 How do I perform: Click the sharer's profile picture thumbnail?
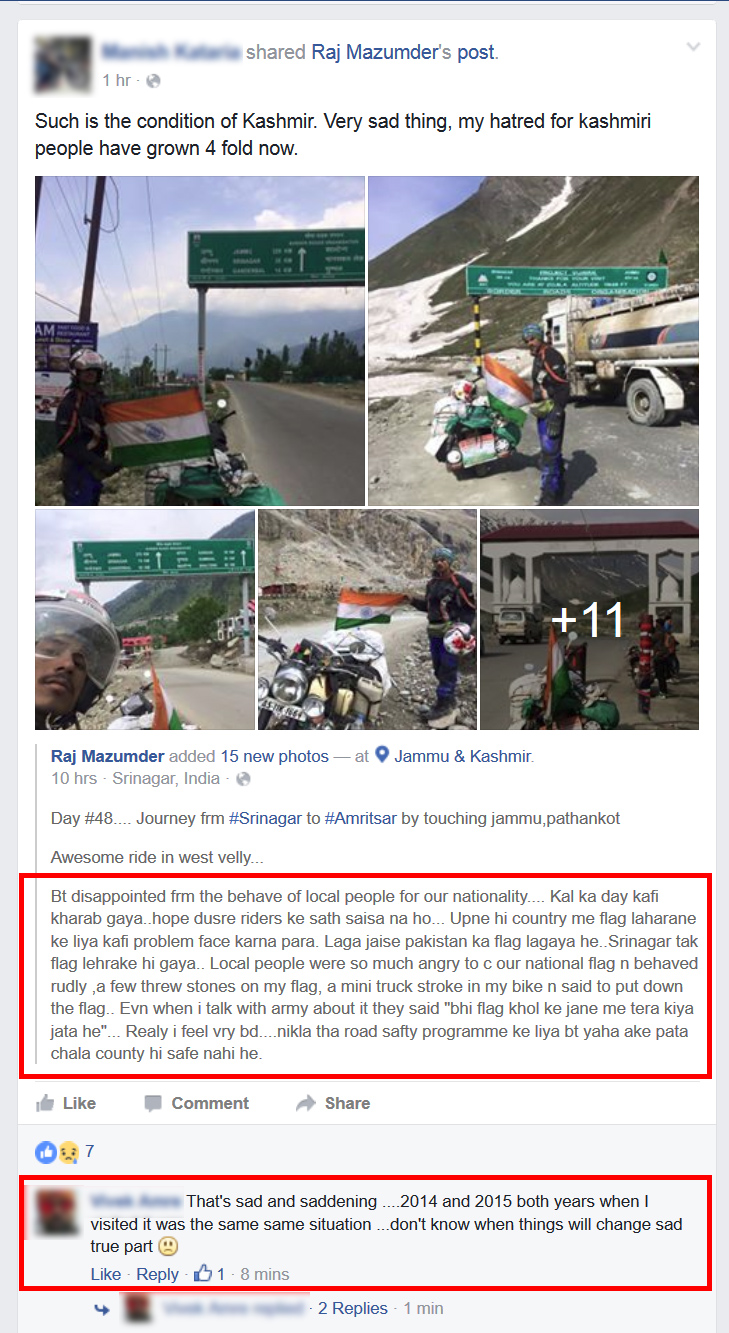[62, 64]
